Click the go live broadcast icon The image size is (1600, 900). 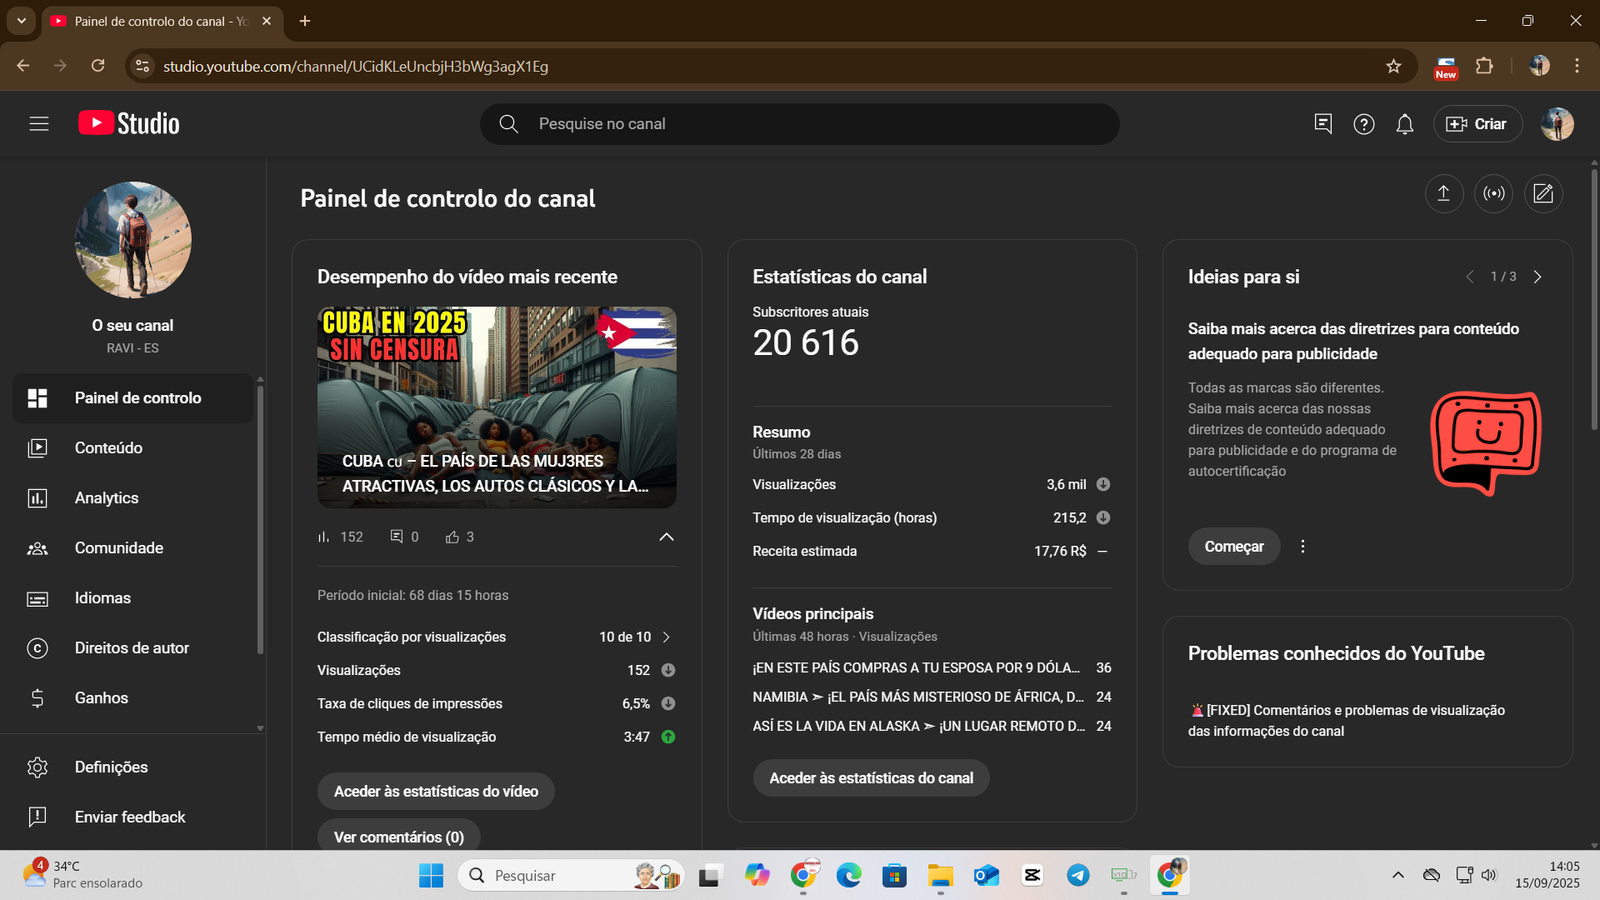coord(1494,194)
